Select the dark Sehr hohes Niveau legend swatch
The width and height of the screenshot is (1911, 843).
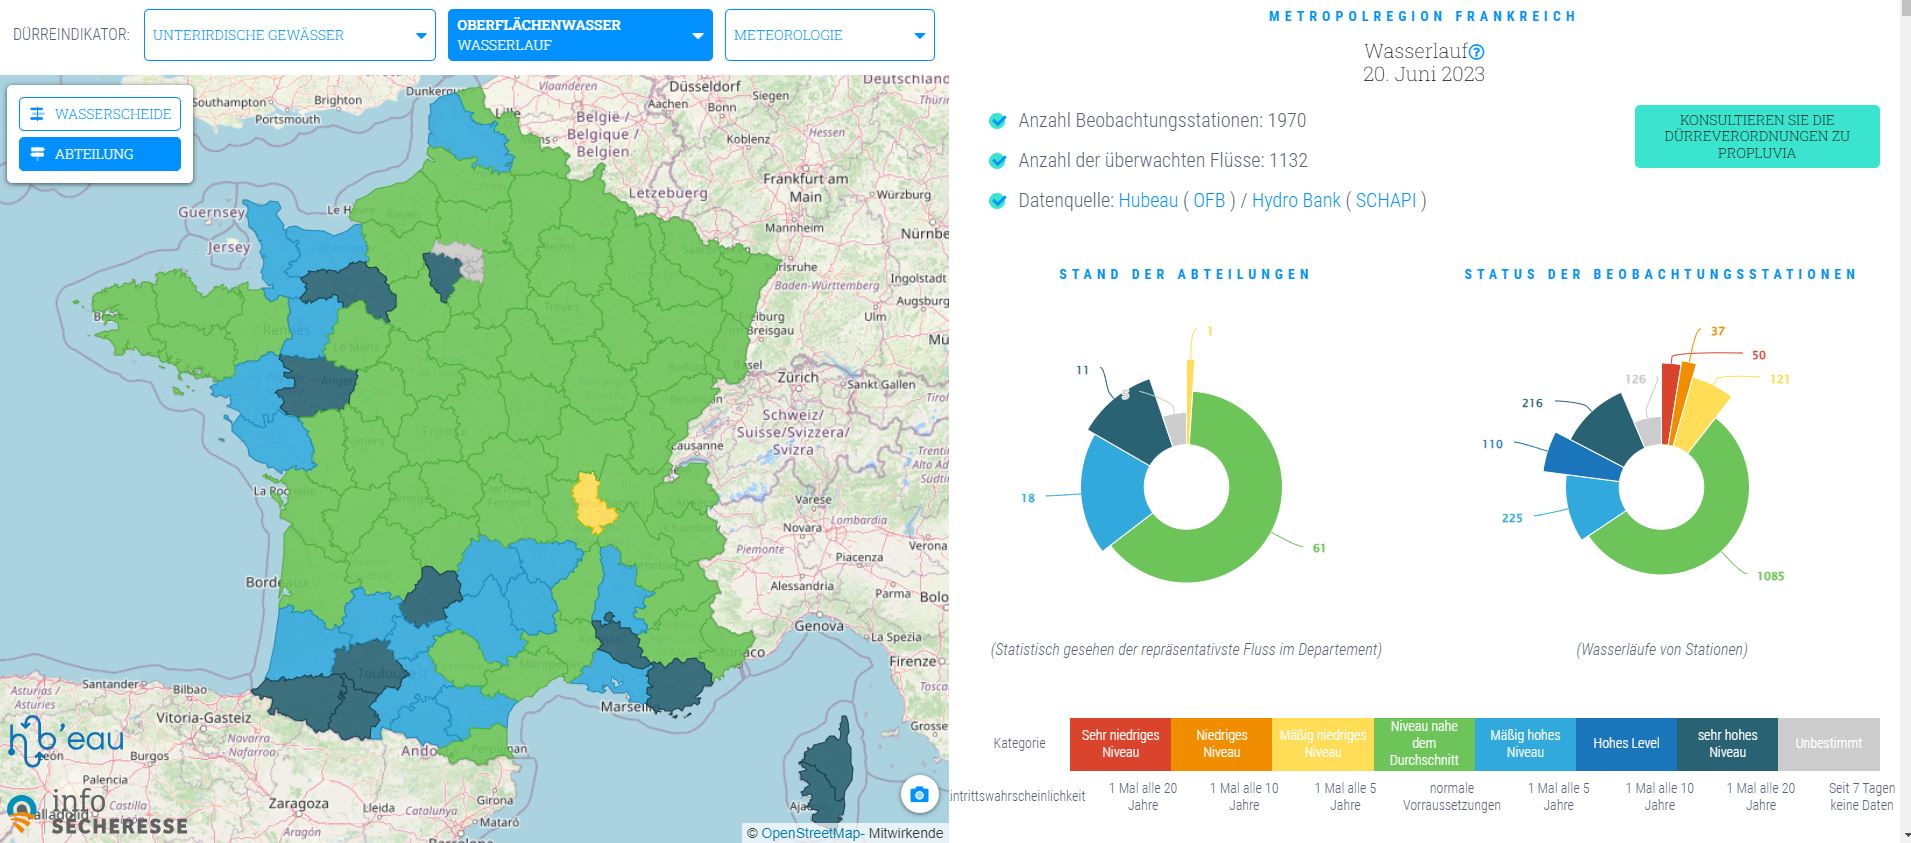[1727, 744]
